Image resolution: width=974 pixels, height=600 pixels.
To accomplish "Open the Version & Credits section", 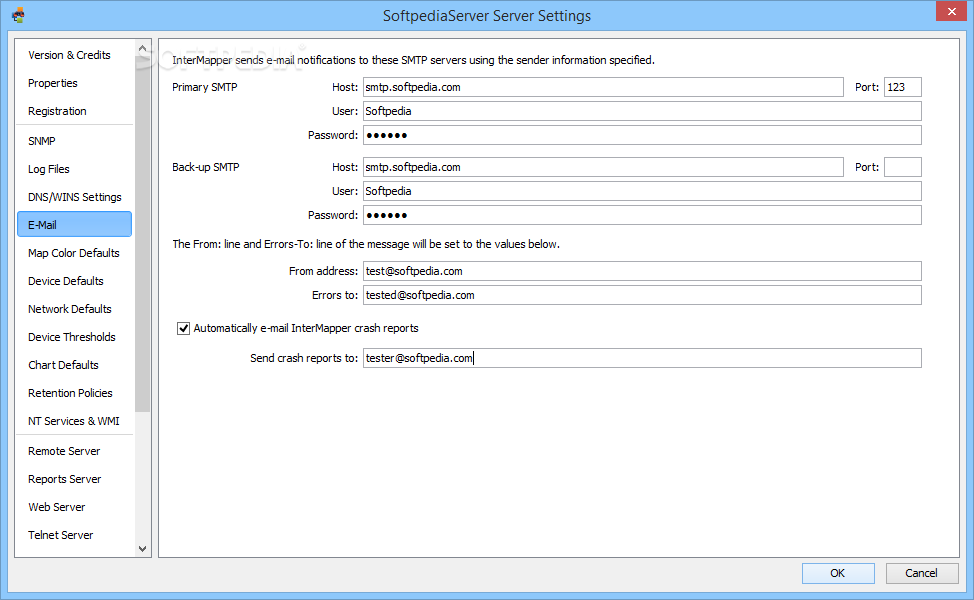I will [69, 55].
